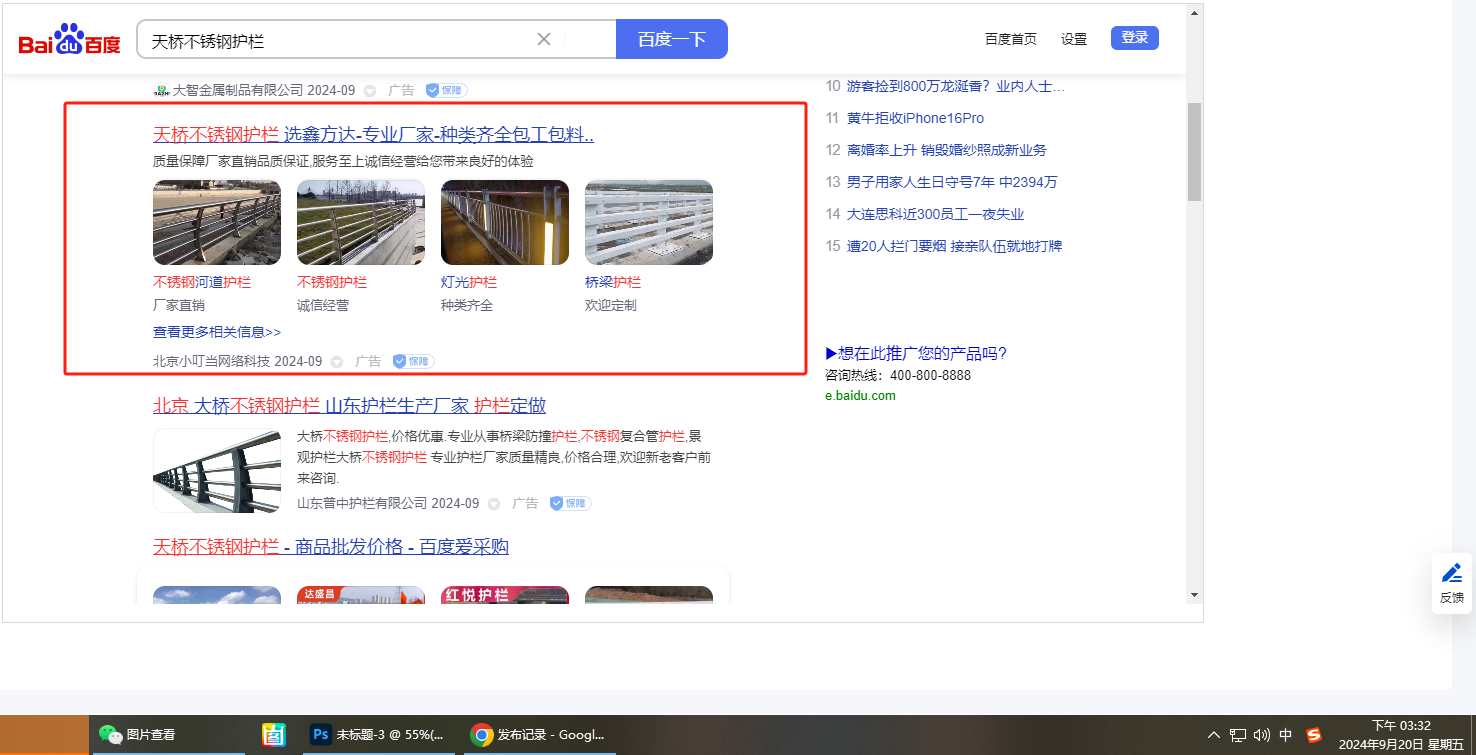Open the 红悦护栏 product thumbnail
Image resolution: width=1476 pixels, height=755 pixels.
tap(505, 595)
